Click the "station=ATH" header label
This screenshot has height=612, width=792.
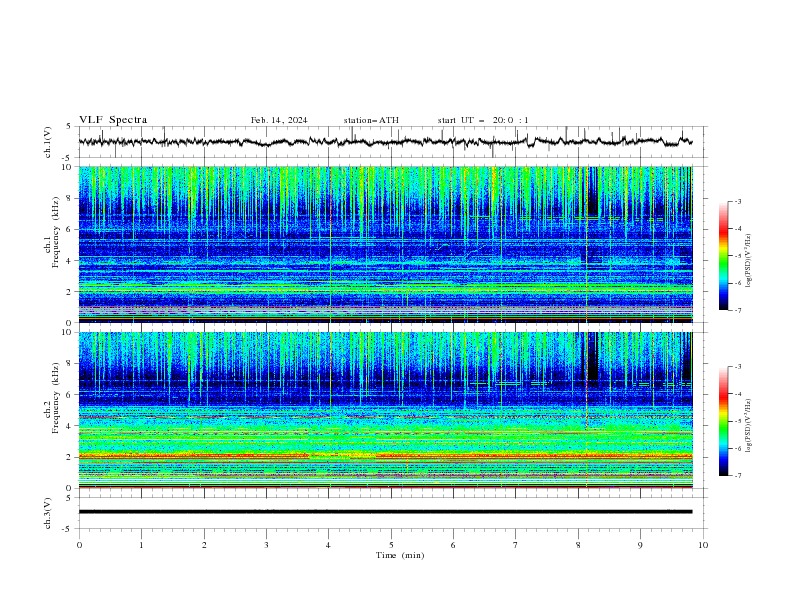(x=371, y=120)
